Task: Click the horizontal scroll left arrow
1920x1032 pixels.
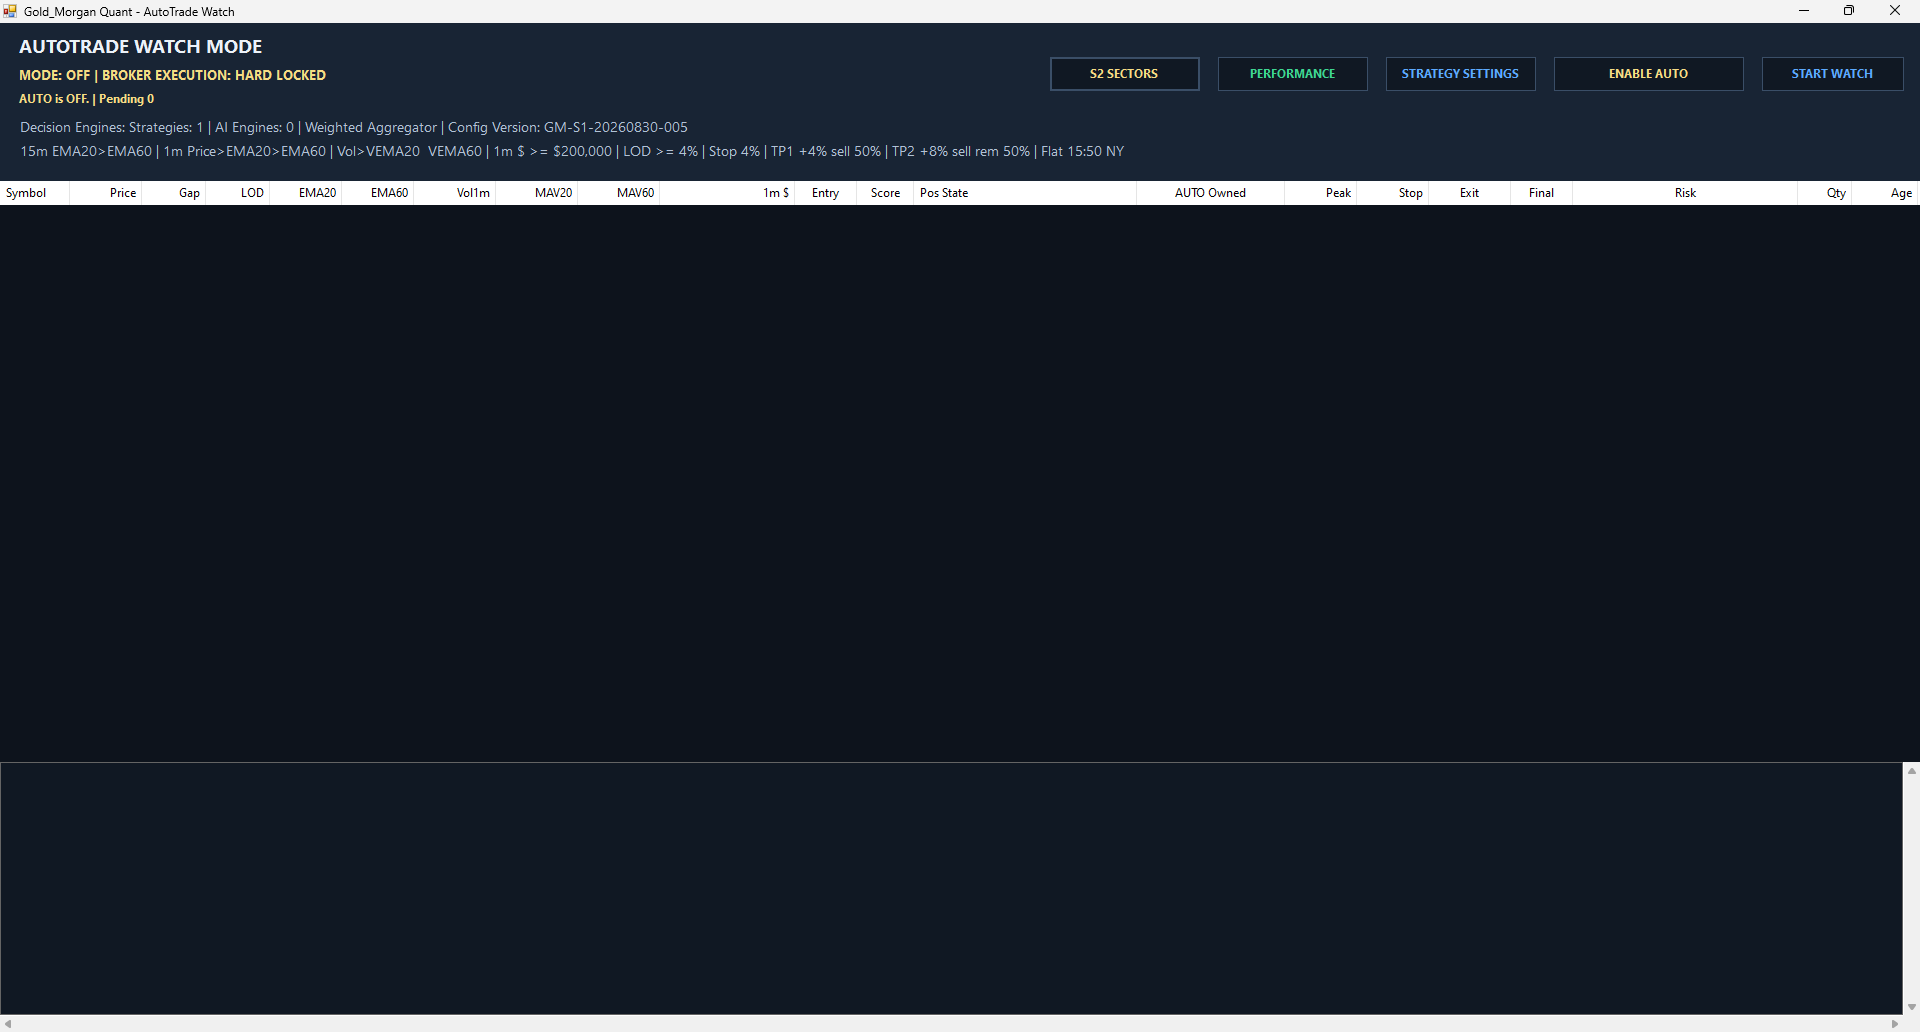Action: [8, 1024]
